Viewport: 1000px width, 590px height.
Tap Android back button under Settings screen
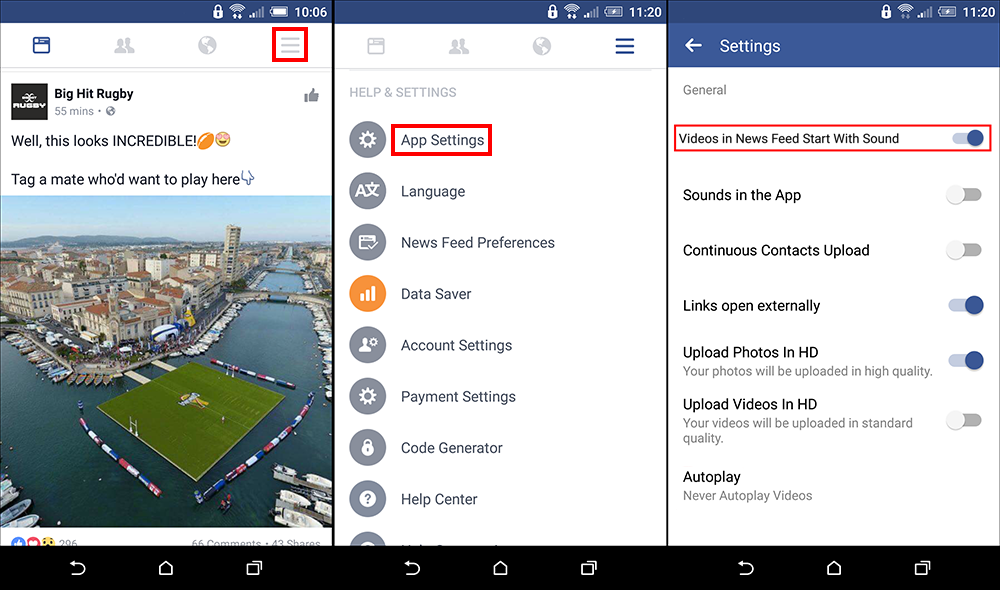tap(746, 568)
